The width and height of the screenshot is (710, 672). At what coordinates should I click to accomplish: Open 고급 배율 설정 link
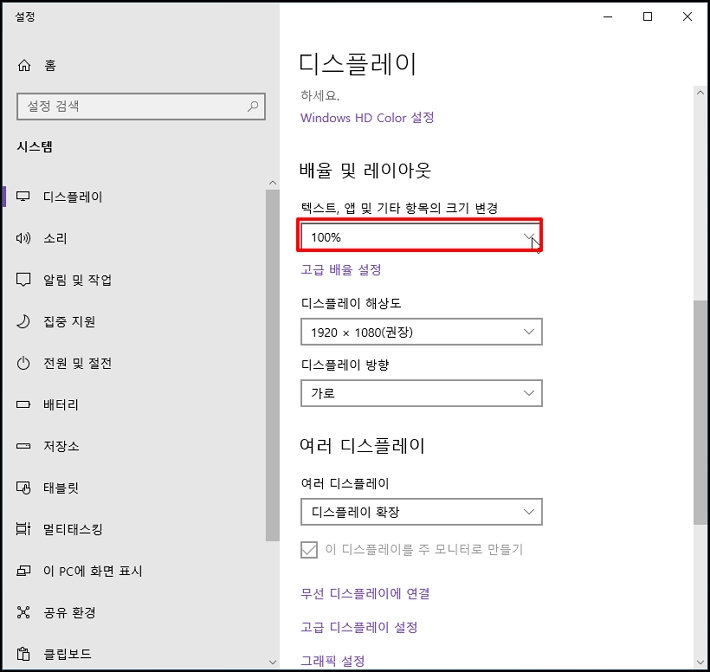coord(341,270)
